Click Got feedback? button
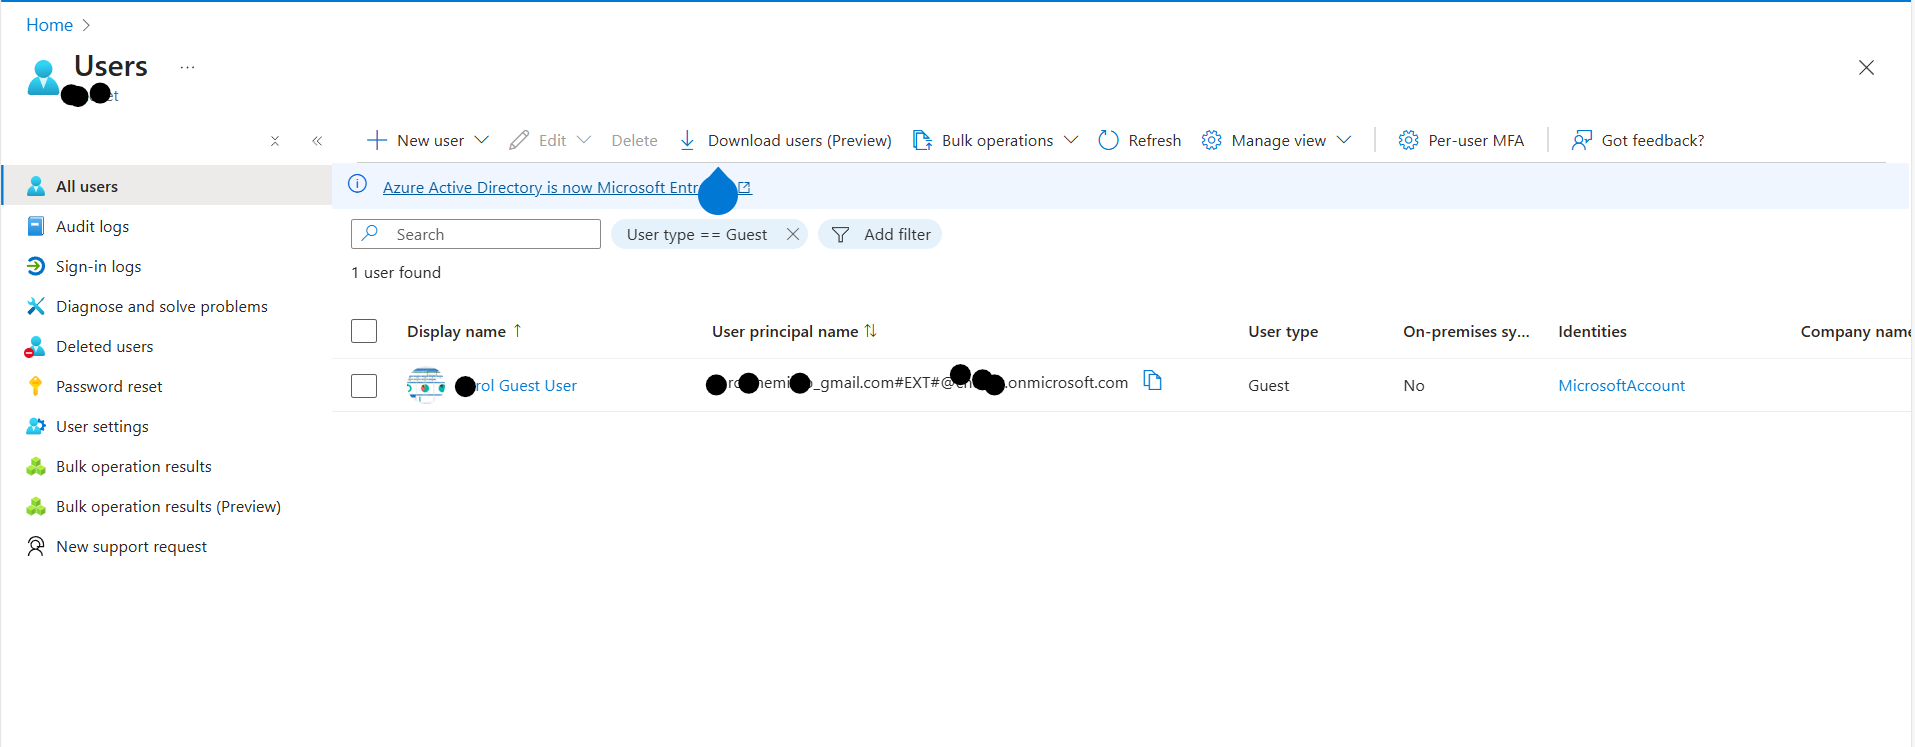This screenshot has height=747, width=1915. click(x=1637, y=140)
